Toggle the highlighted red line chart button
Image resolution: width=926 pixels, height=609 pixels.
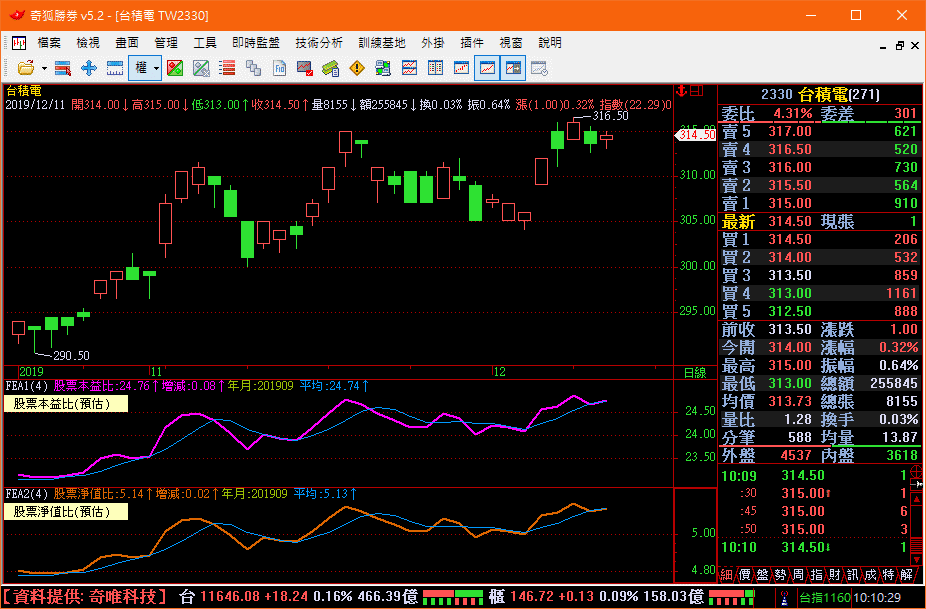click(x=487, y=69)
